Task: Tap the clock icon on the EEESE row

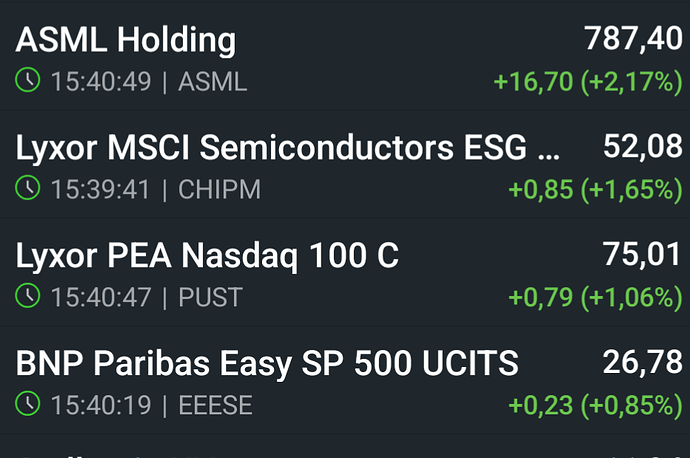Action: [x=28, y=404]
